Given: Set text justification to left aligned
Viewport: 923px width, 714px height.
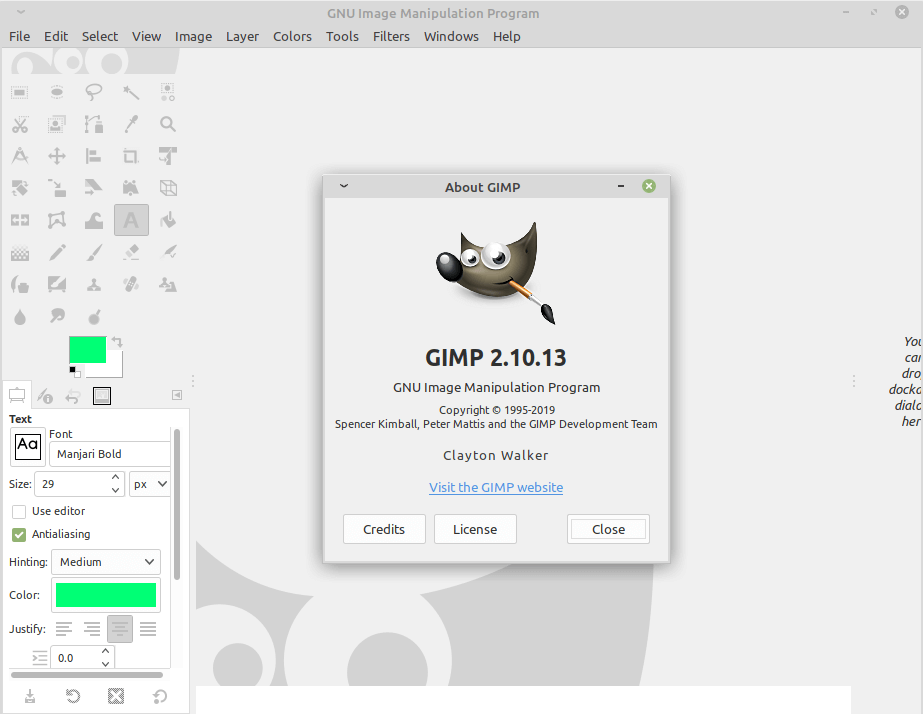Looking at the screenshot, I should point(64,629).
